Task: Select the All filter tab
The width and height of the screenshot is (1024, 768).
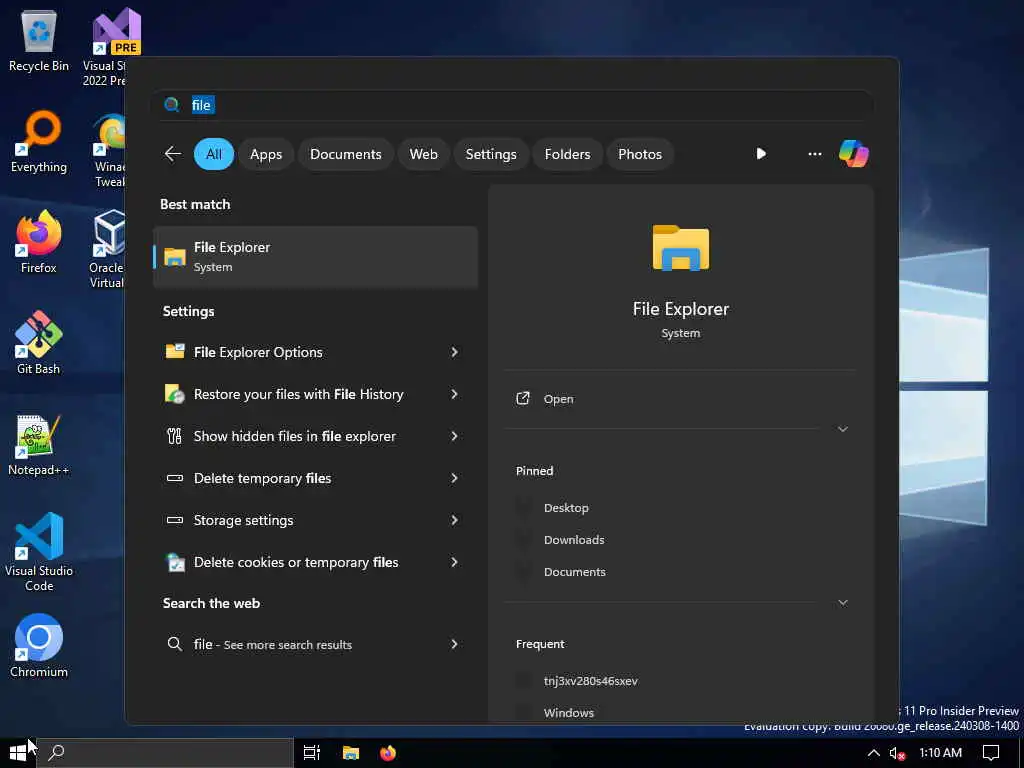Action: pyautogui.click(x=214, y=154)
